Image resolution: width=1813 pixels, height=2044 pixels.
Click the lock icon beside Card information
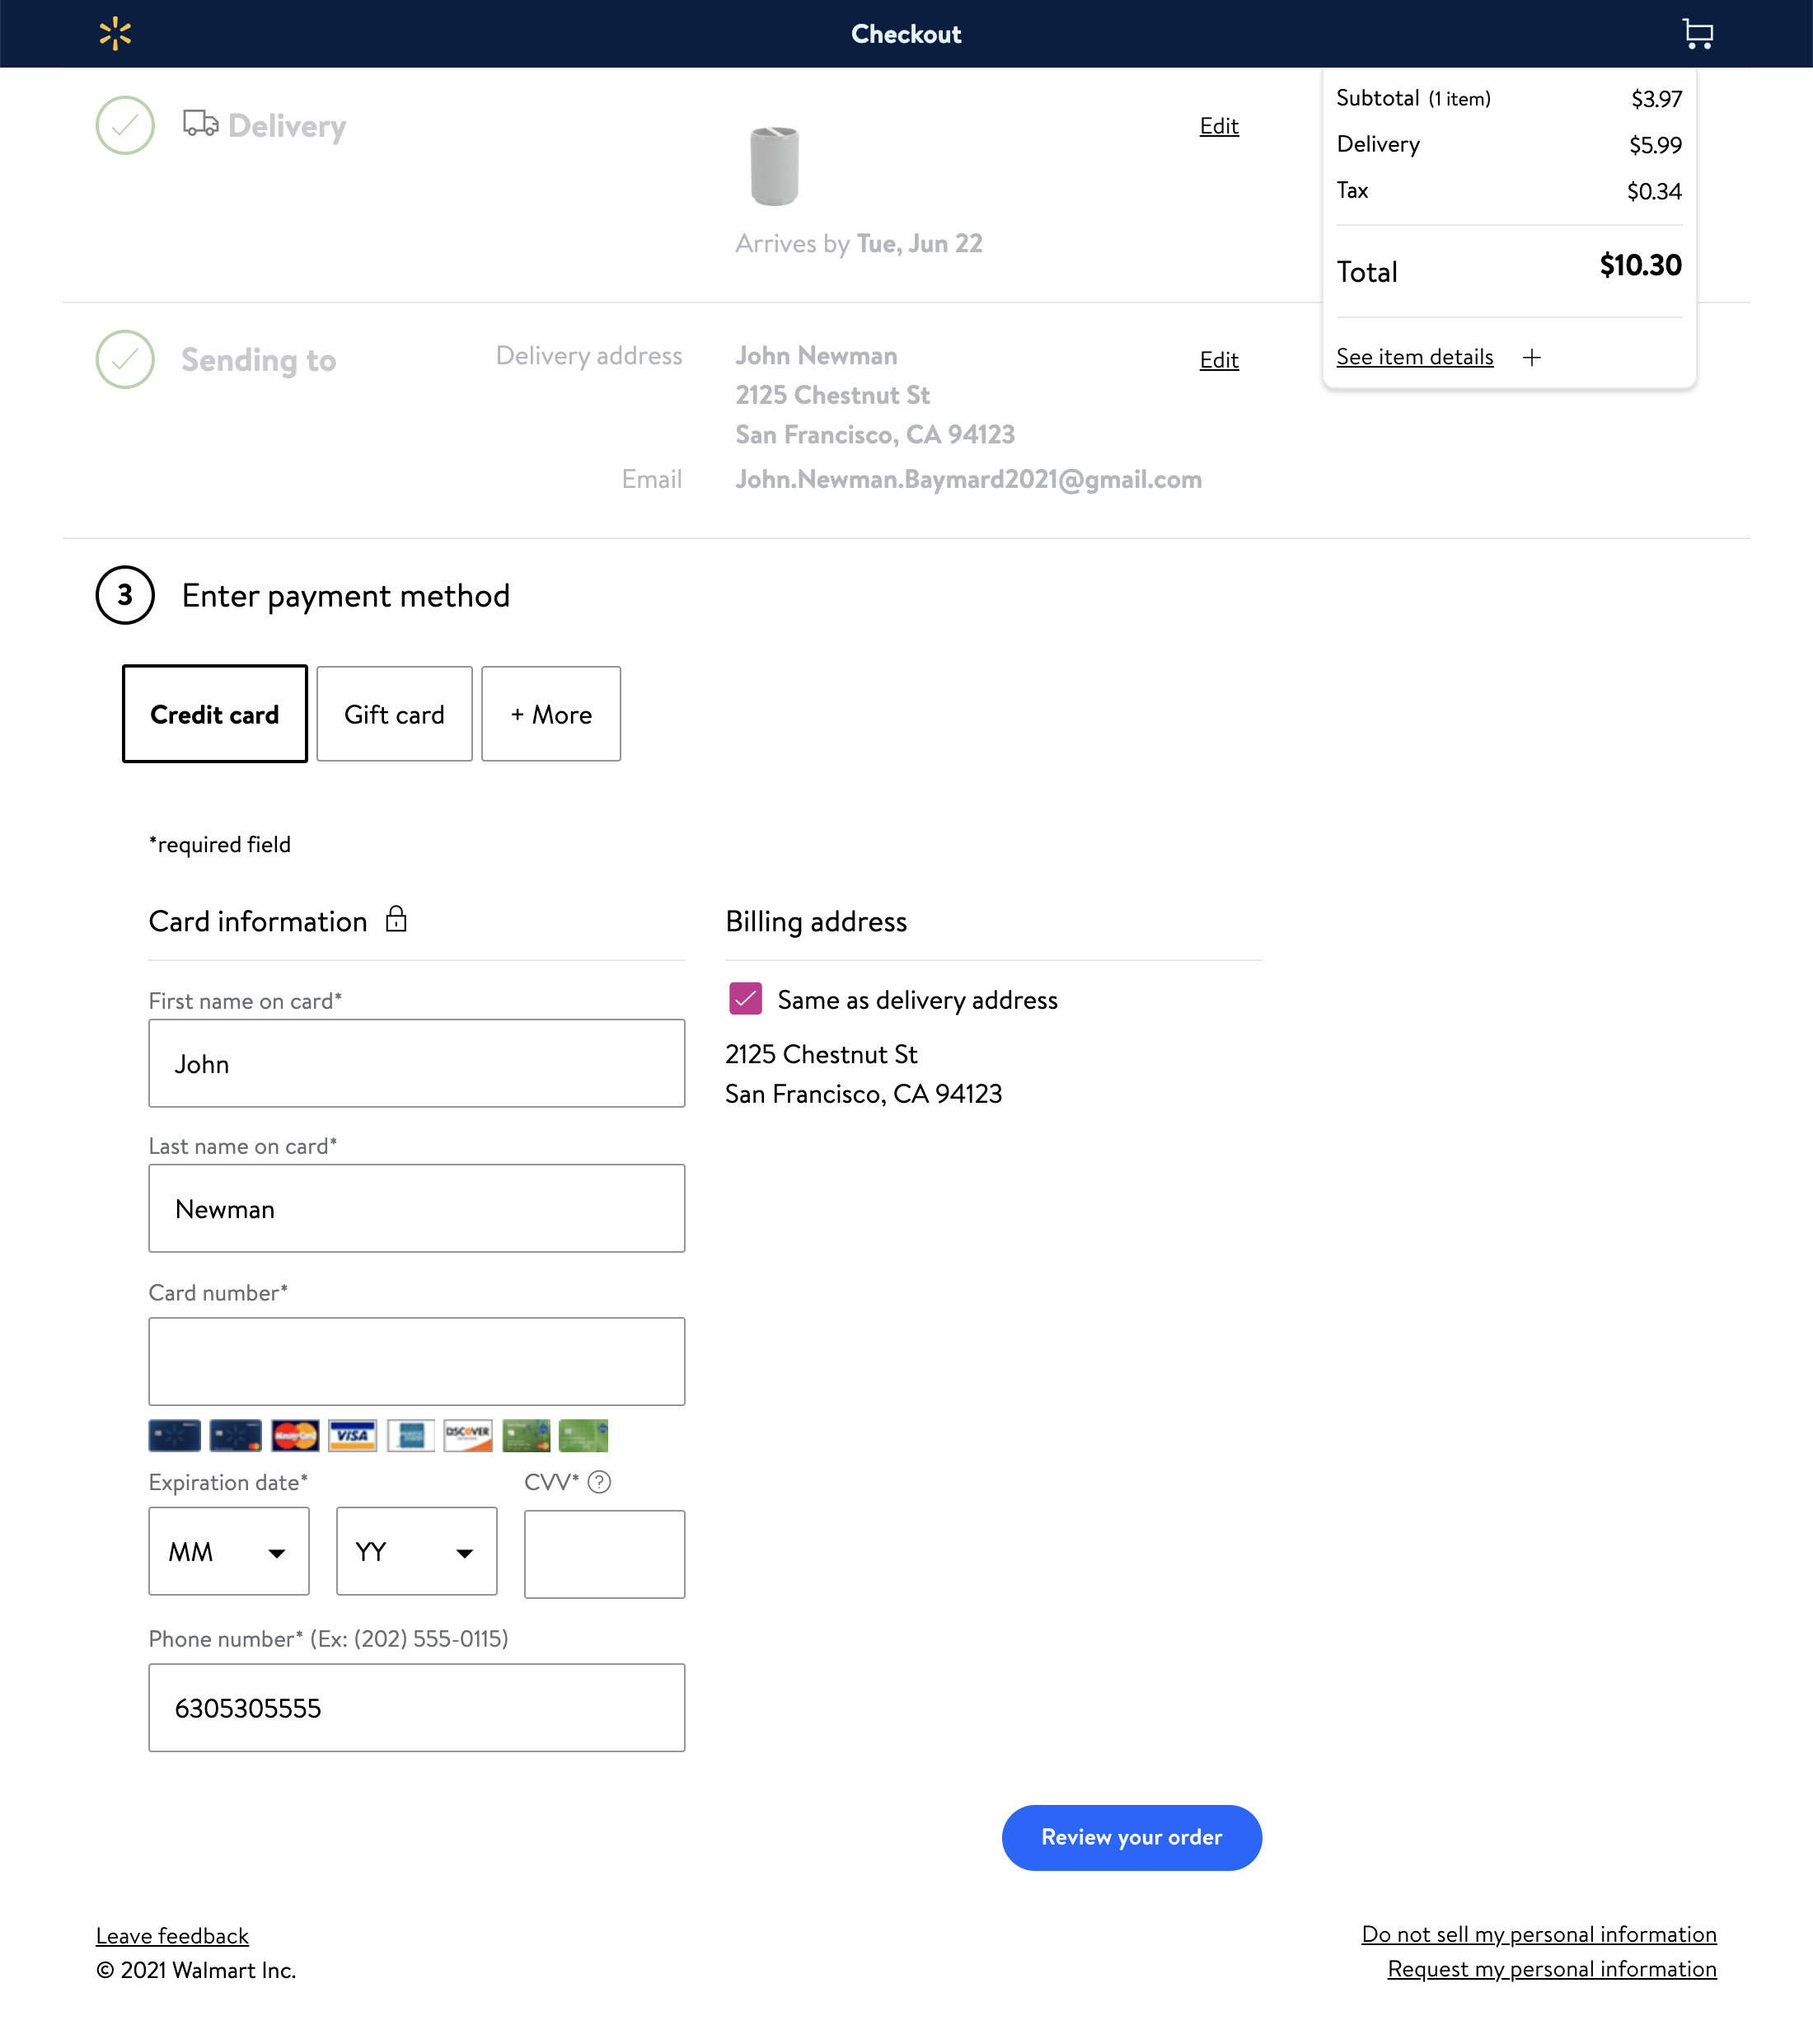(x=396, y=918)
